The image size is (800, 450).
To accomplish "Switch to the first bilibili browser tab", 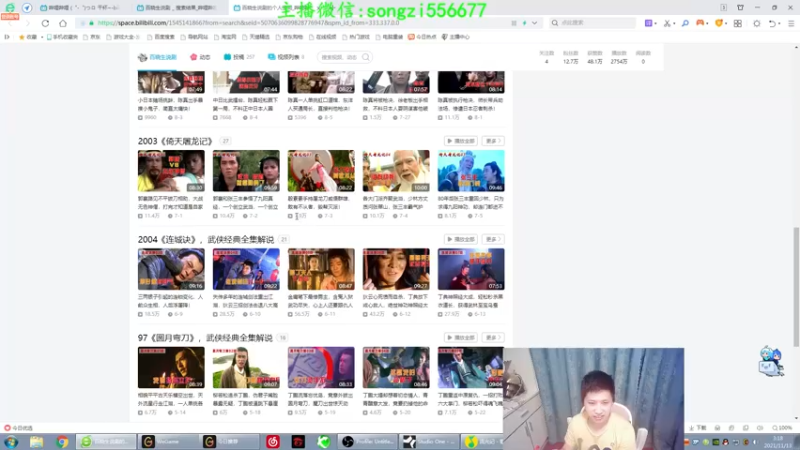I will point(83,8).
